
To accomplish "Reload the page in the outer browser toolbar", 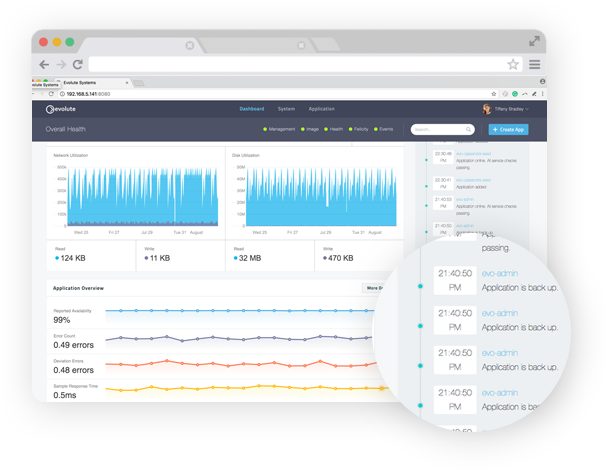I will pyautogui.click(x=78, y=64).
